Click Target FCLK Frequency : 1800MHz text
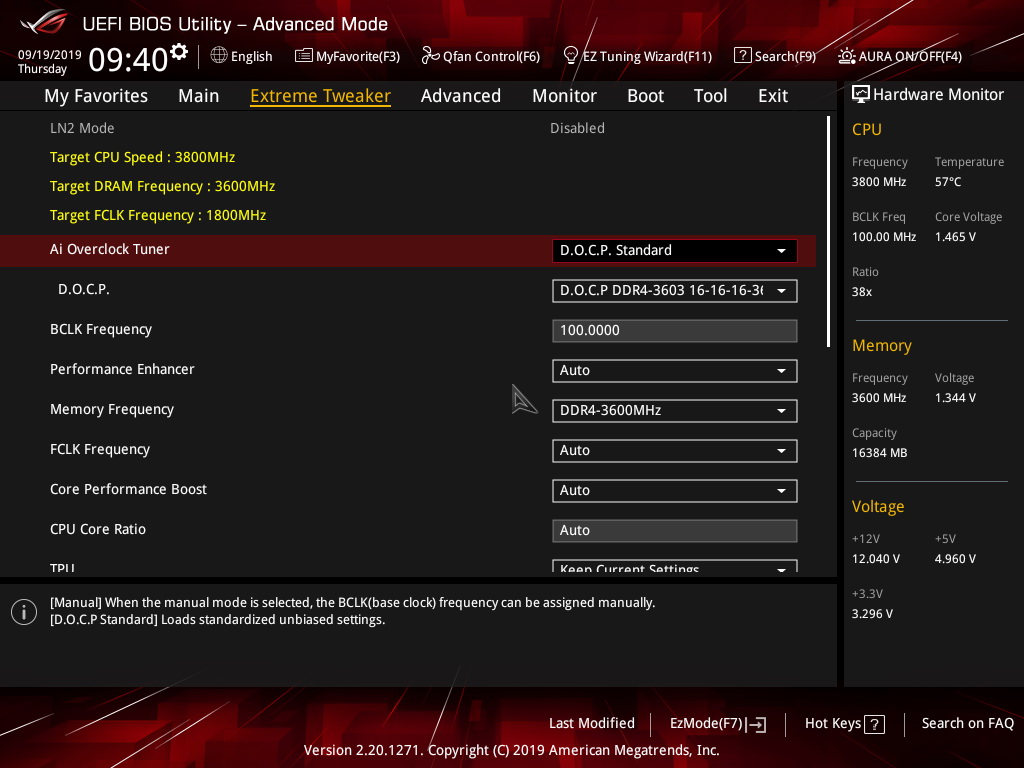Image resolution: width=1024 pixels, height=768 pixels. [158, 215]
